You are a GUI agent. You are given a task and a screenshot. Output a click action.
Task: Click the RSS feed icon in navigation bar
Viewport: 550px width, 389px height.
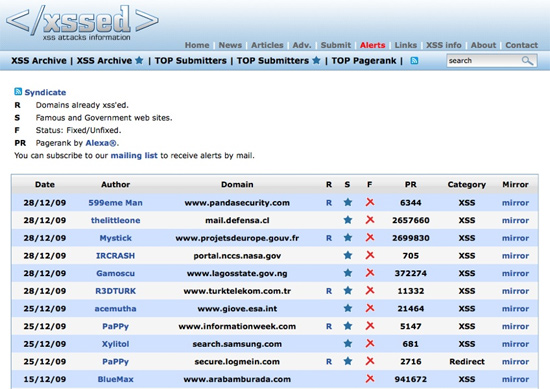click(414, 61)
